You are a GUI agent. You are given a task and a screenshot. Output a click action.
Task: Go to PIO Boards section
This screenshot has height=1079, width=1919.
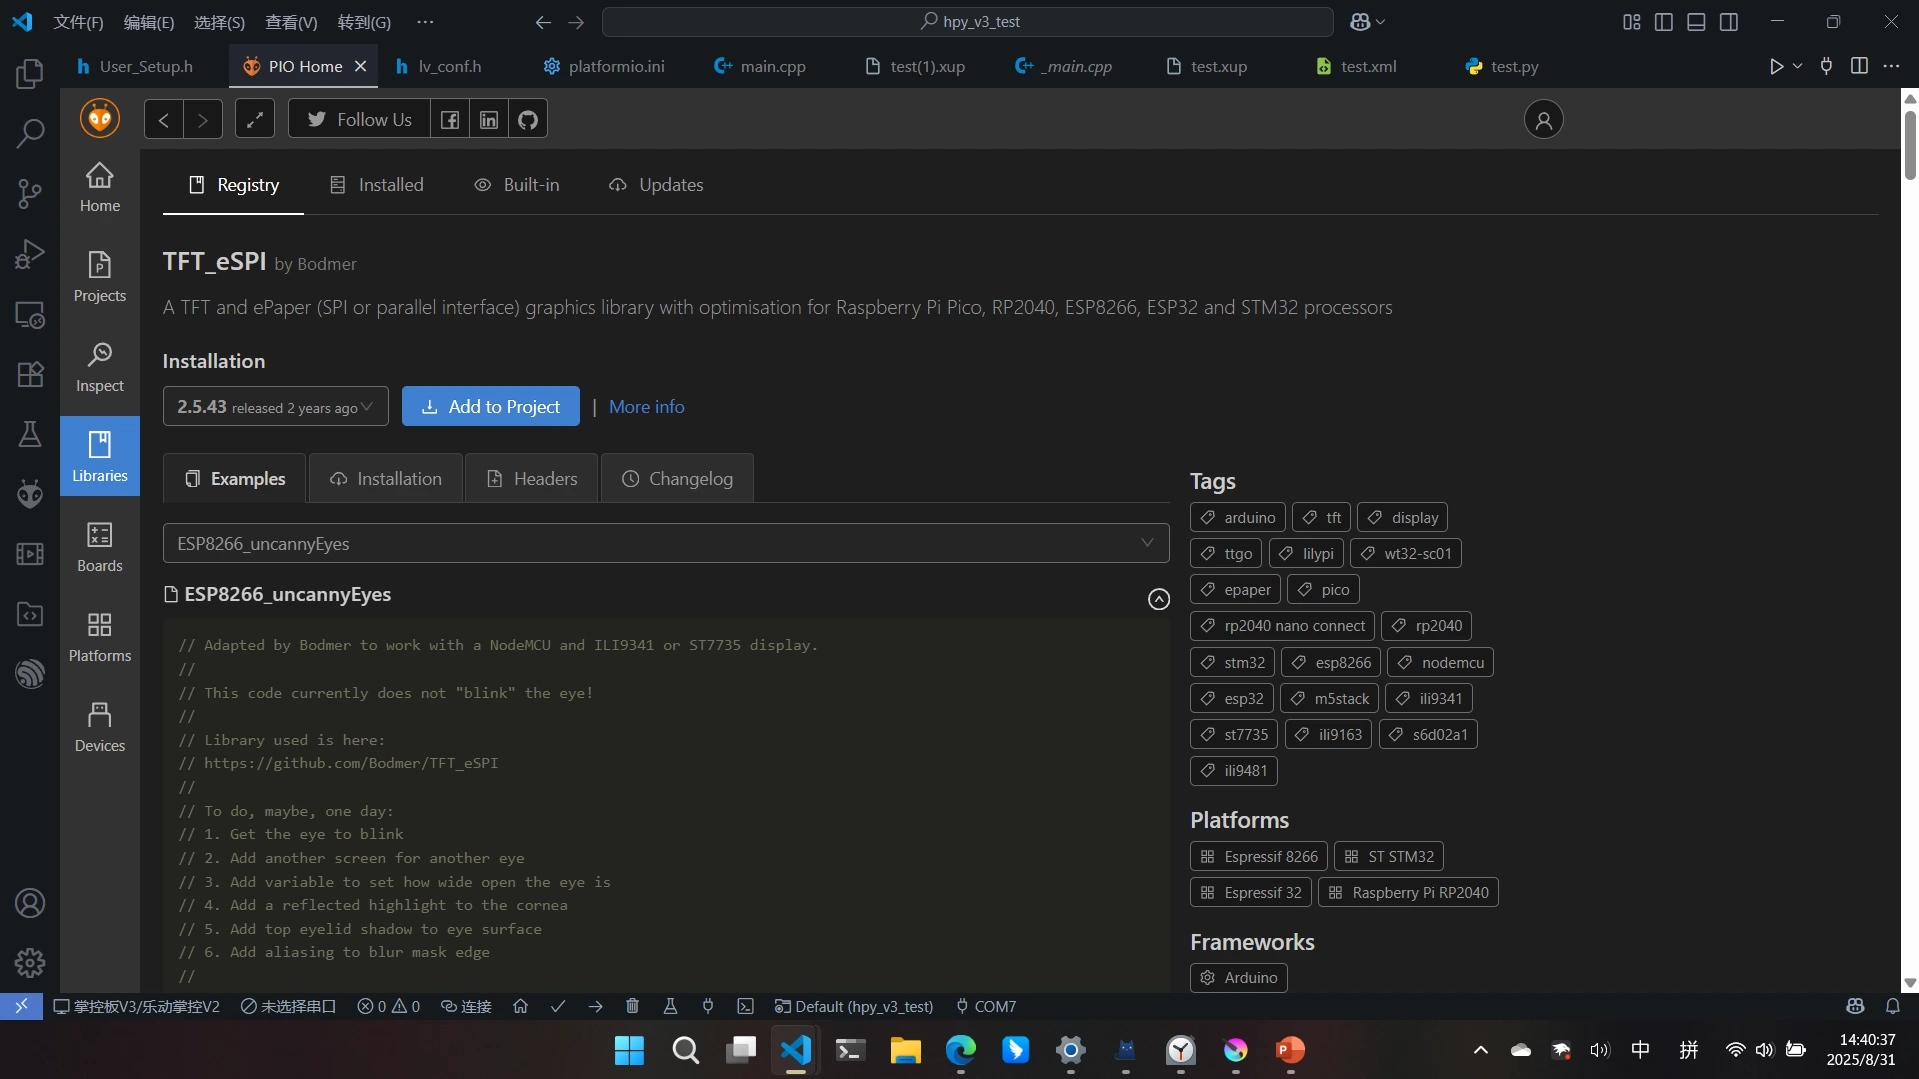tap(100, 546)
